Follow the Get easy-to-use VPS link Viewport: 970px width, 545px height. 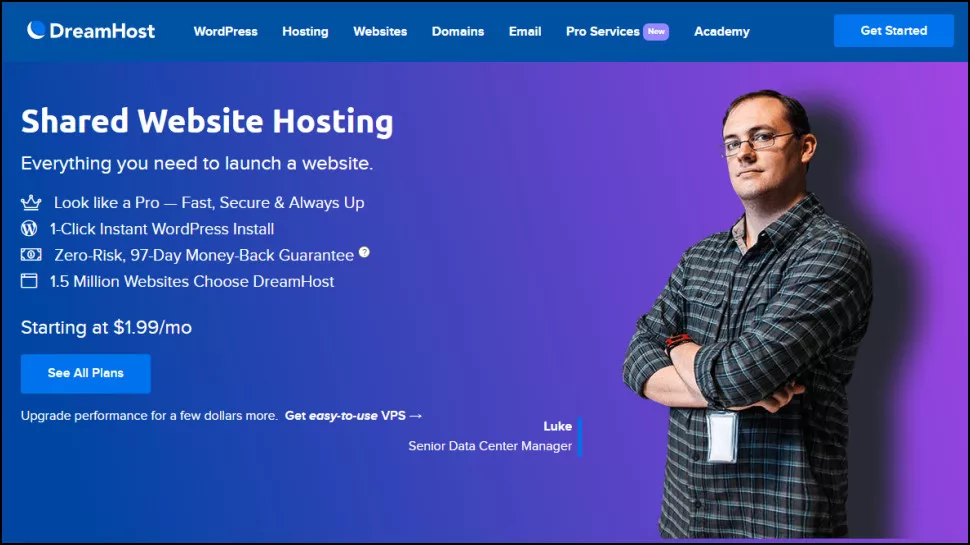pyautogui.click(x=353, y=416)
